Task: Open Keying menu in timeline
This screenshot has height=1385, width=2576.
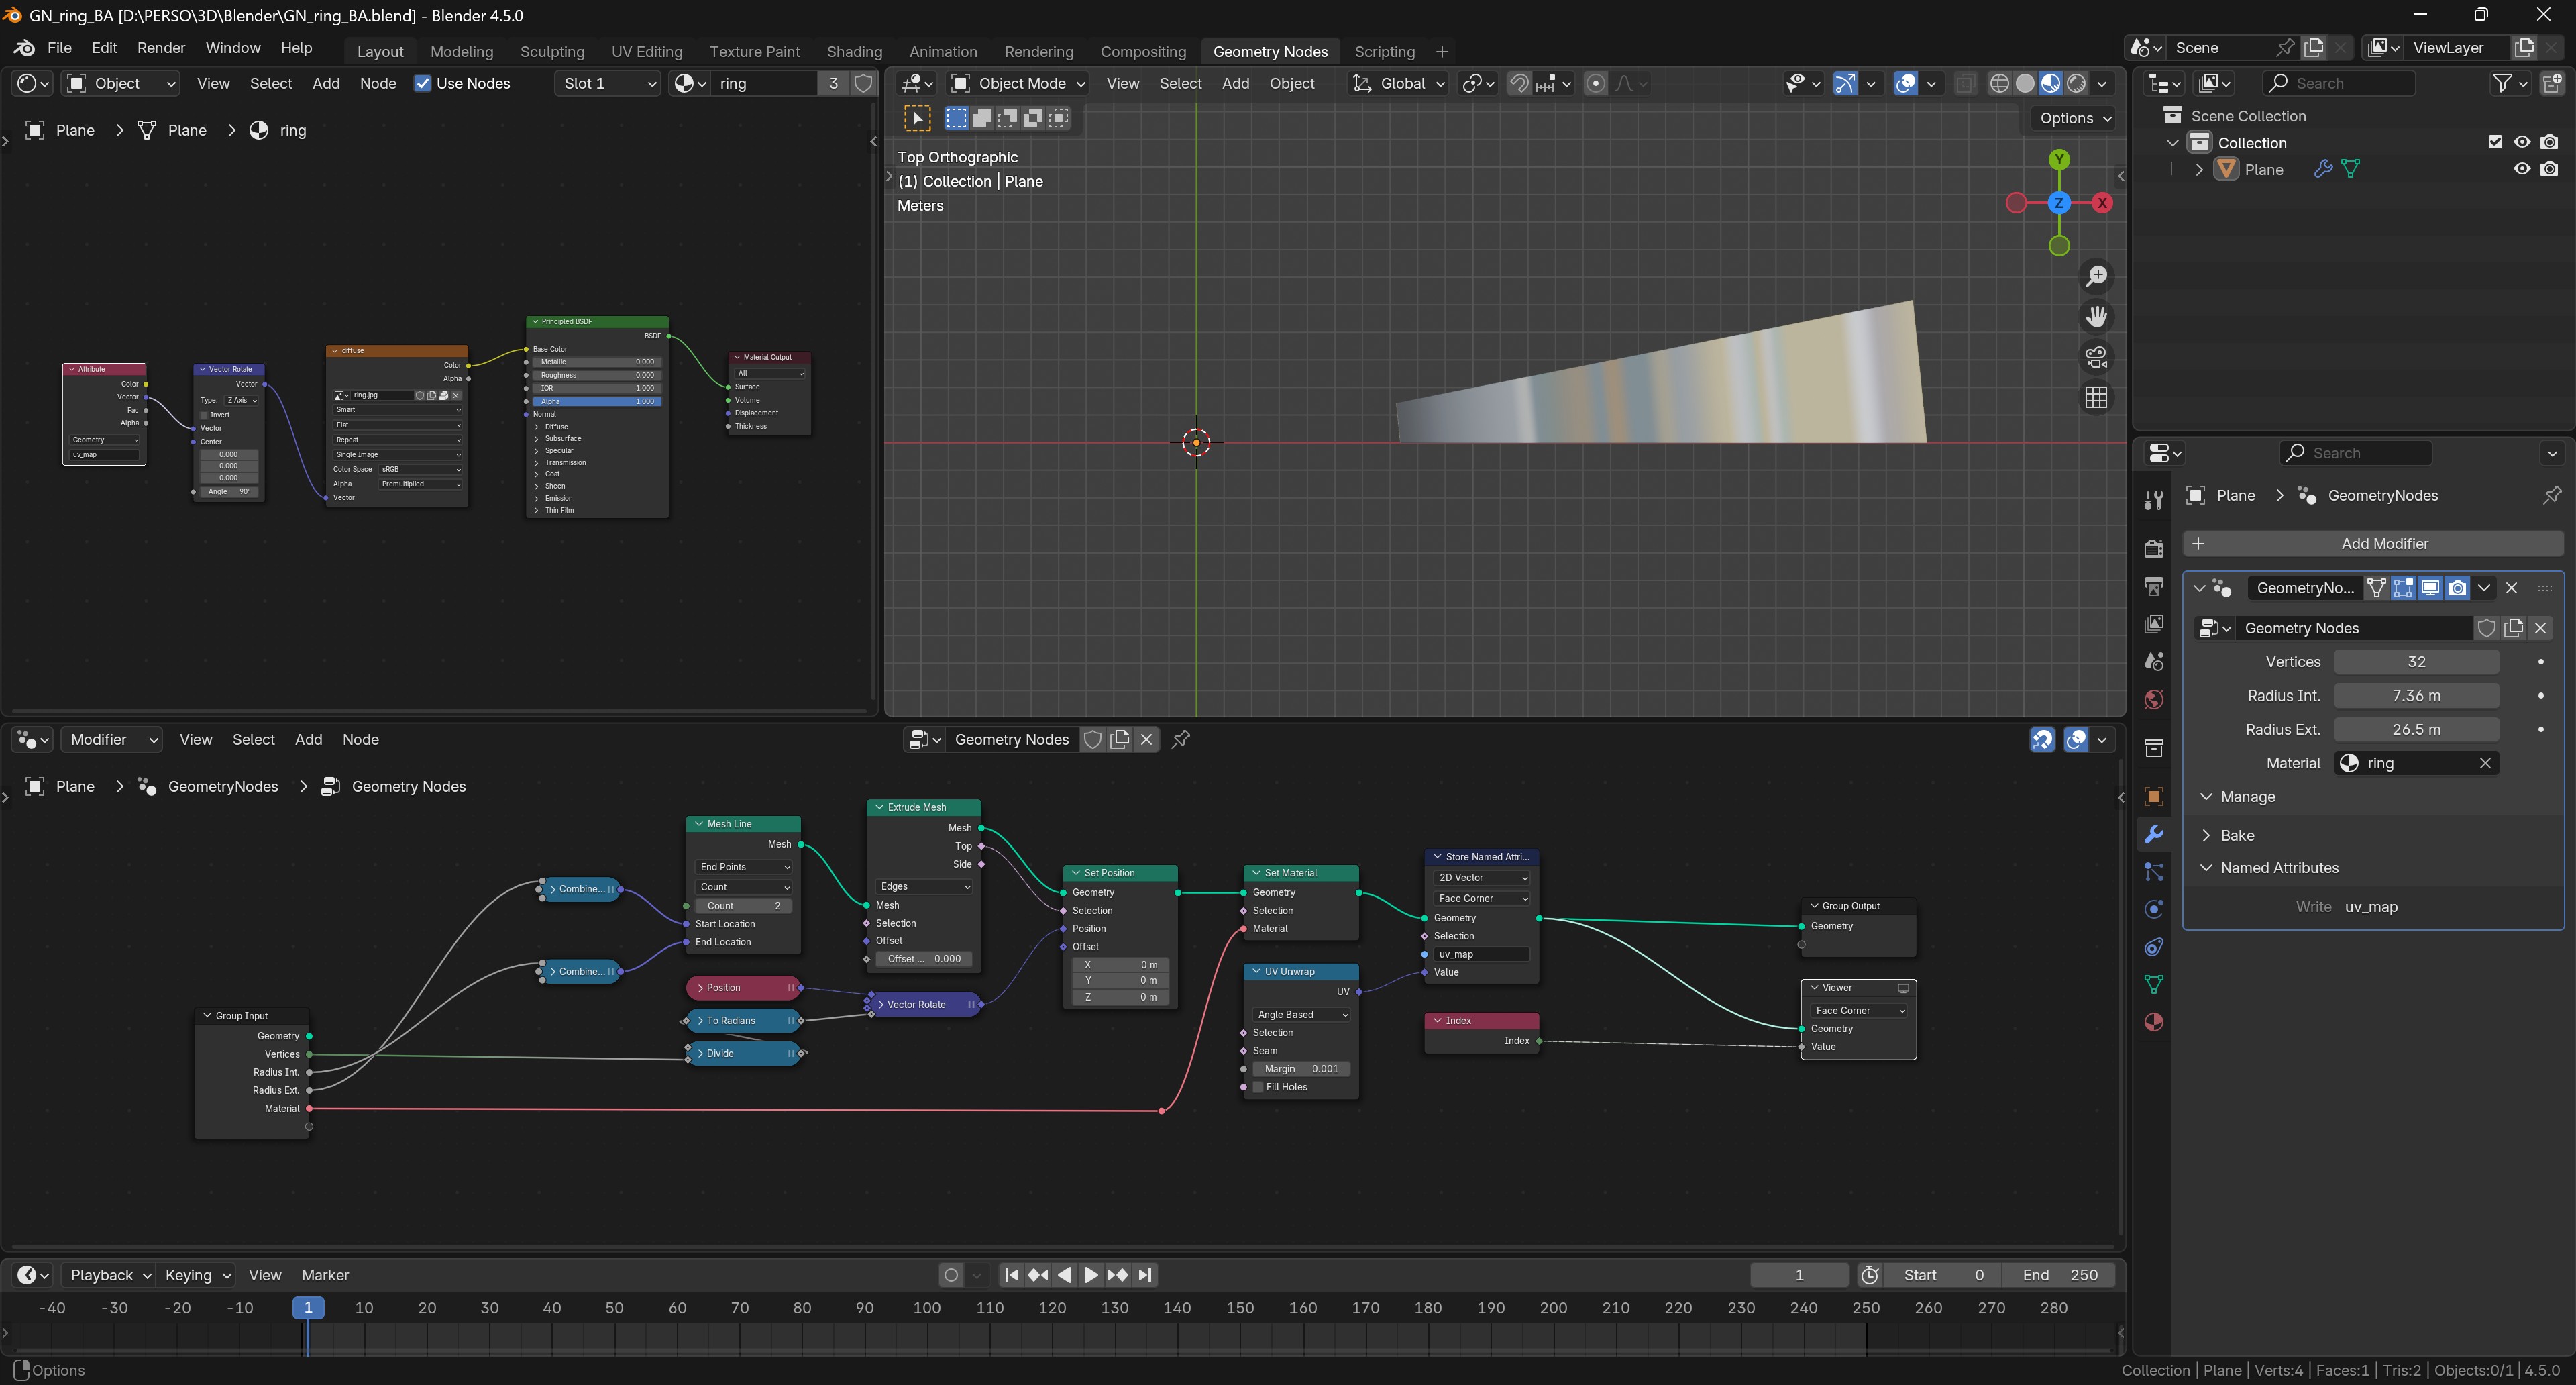Action: pos(197,1275)
